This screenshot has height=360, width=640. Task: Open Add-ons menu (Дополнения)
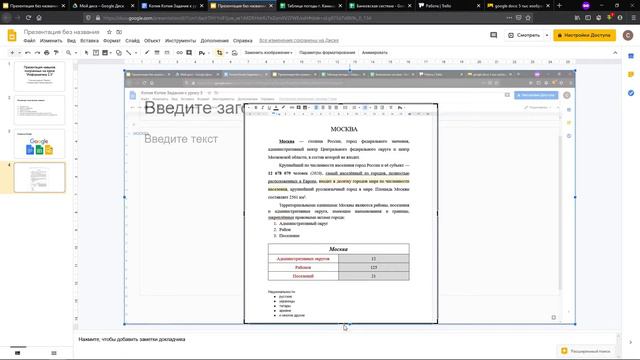click(x=214, y=41)
